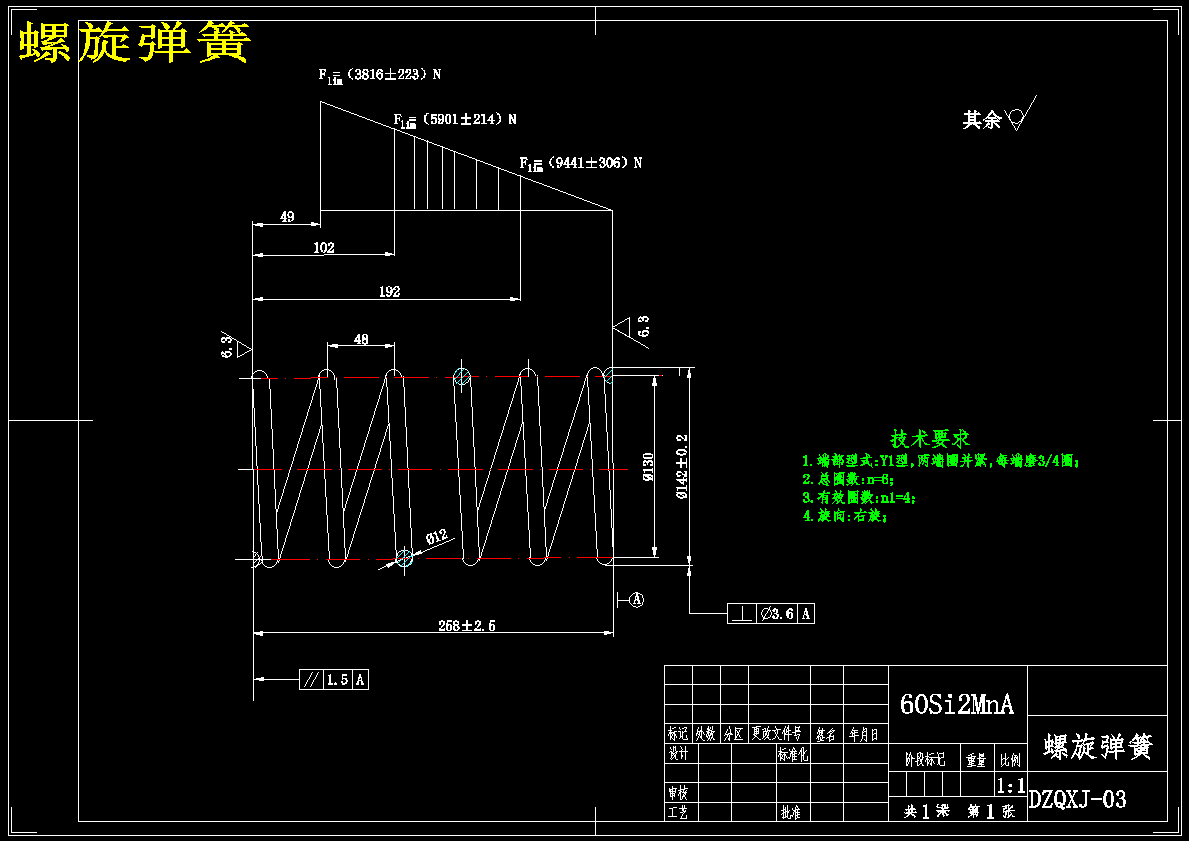
Task: Select requirement line 3 有效圈数 n1=4
Action: (x=859, y=497)
